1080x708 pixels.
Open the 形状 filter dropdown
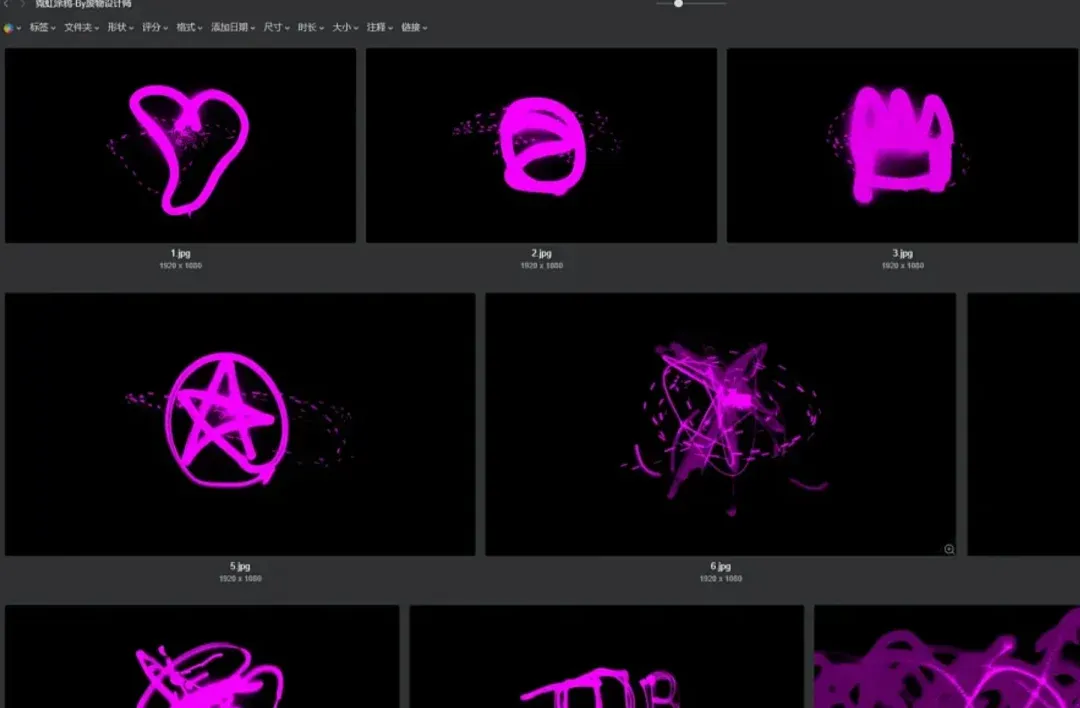(121, 28)
